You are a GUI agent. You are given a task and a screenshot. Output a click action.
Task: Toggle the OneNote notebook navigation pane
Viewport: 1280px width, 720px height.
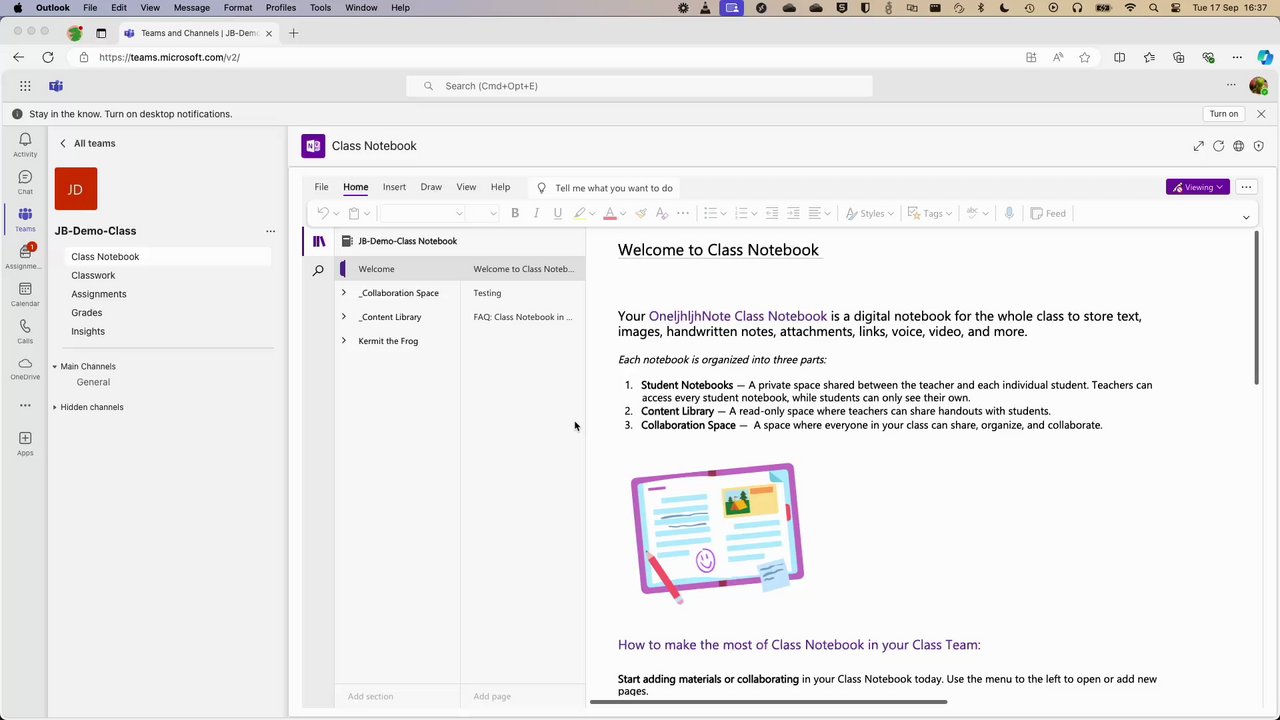(319, 241)
